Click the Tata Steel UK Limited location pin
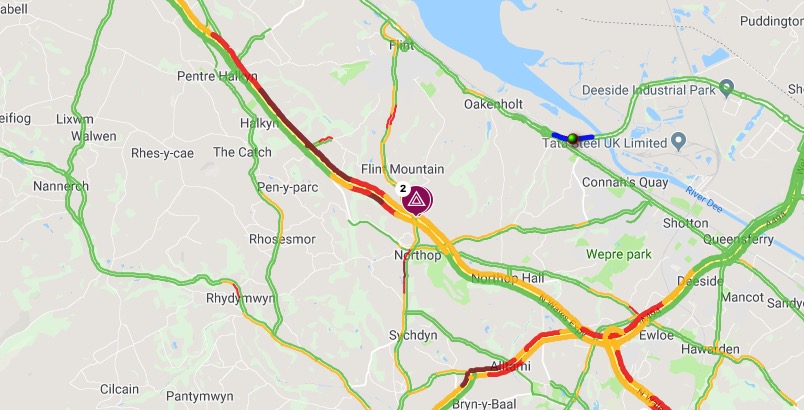Viewport: 804px width, 410px height. pos(679,141)
